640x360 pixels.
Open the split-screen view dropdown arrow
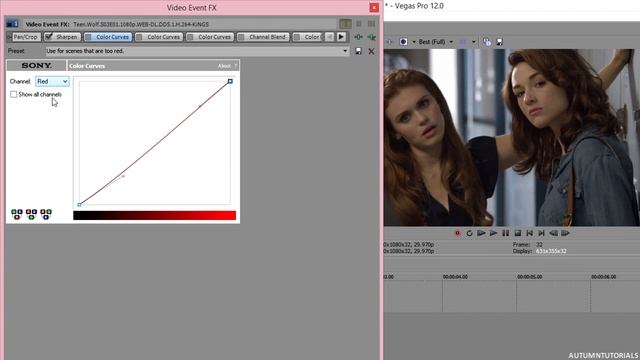(x=414, y=42)
